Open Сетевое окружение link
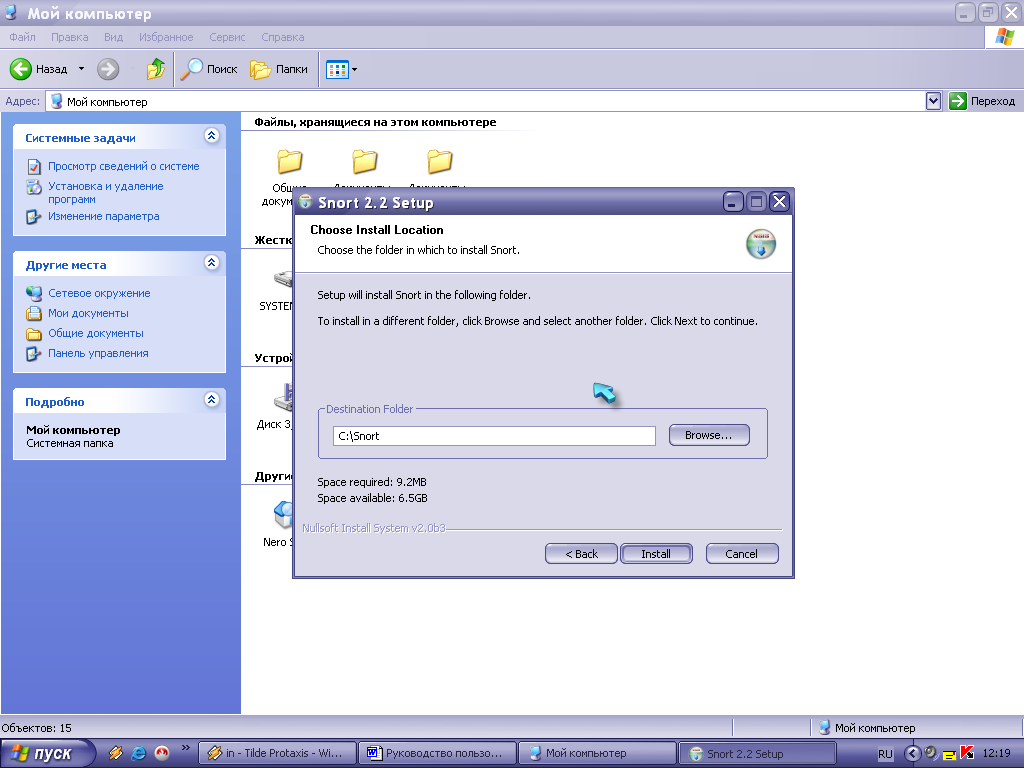This screenshot has width=1024, height=768. tap(99, 293)
